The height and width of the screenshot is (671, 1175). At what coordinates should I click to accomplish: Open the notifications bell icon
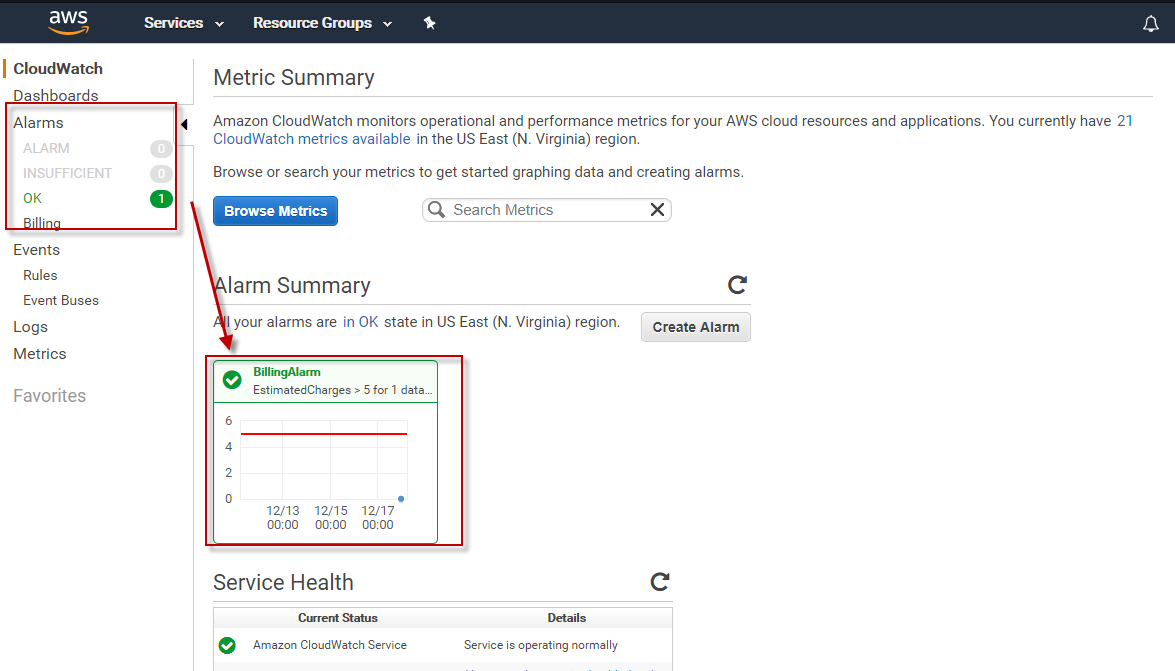[1150, 24]
